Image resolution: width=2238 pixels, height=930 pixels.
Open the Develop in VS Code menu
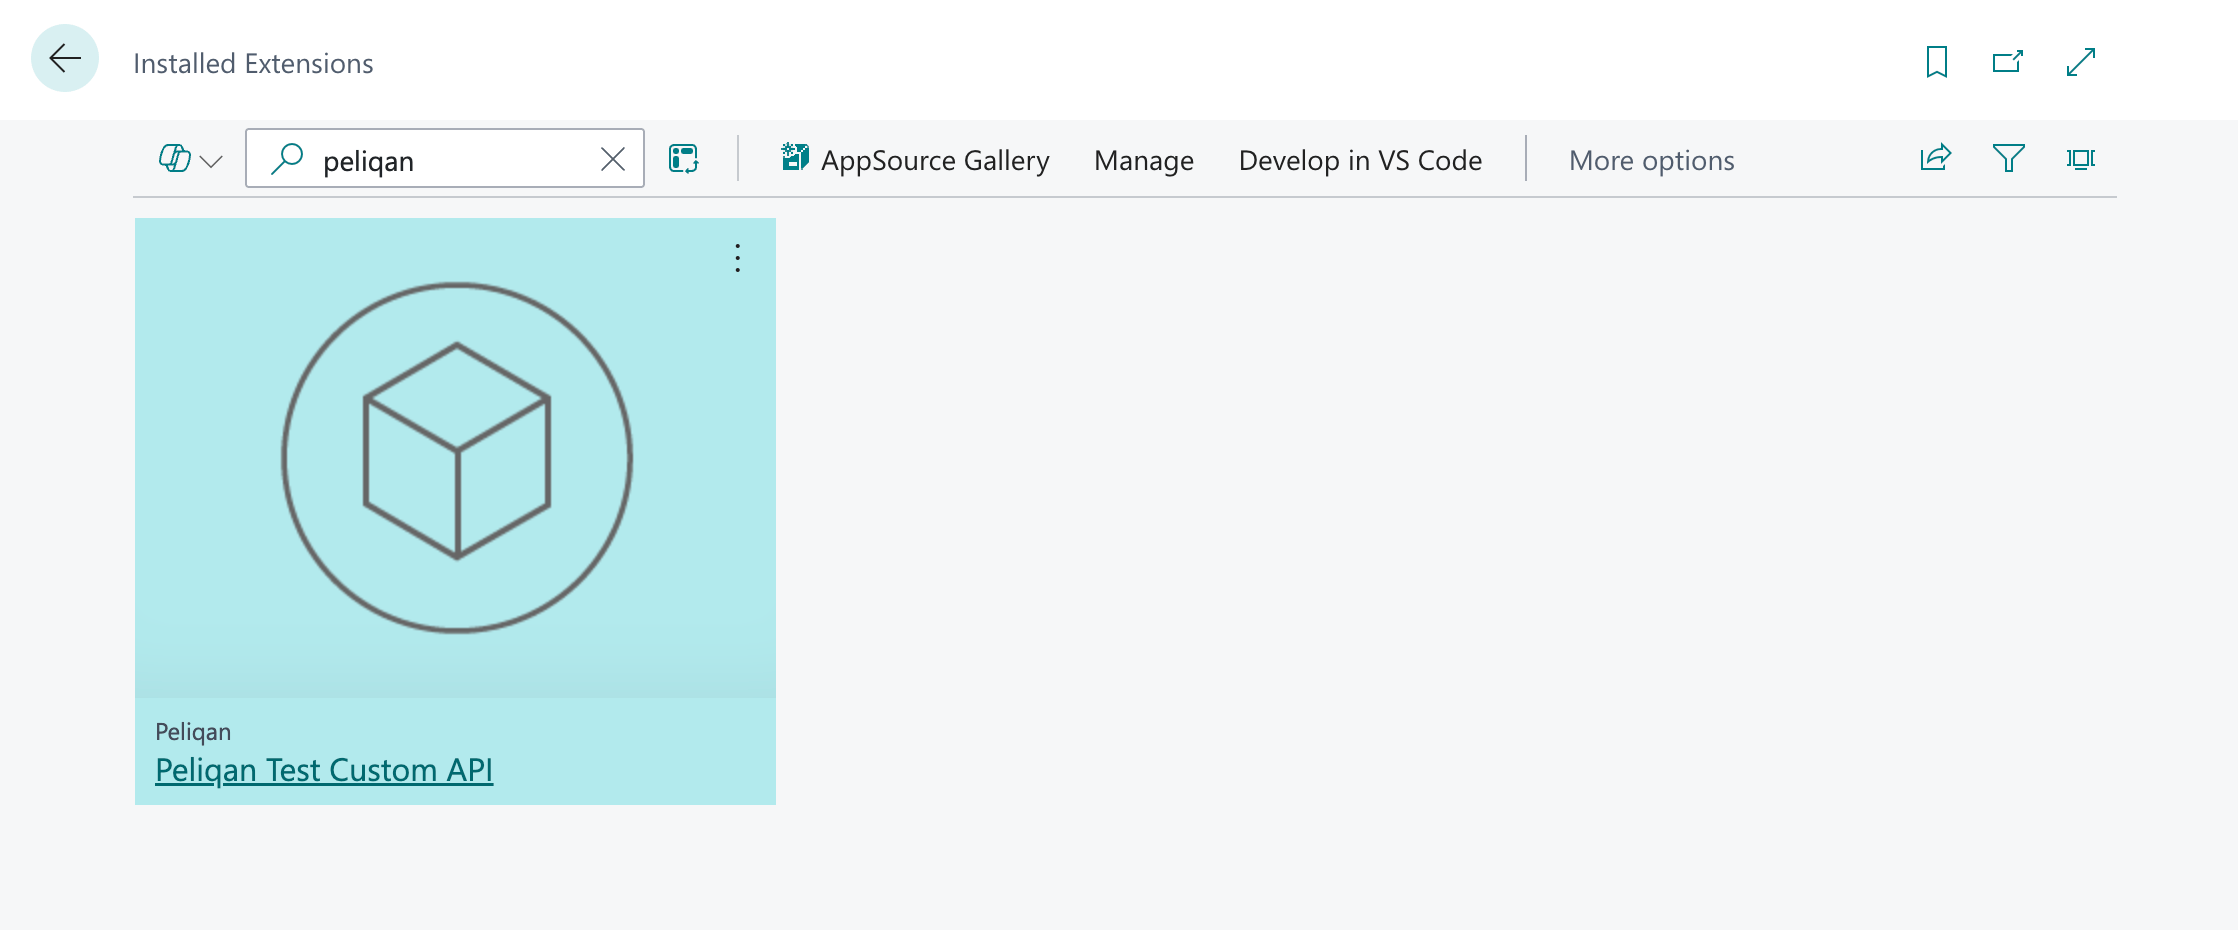coord(1360,160)
